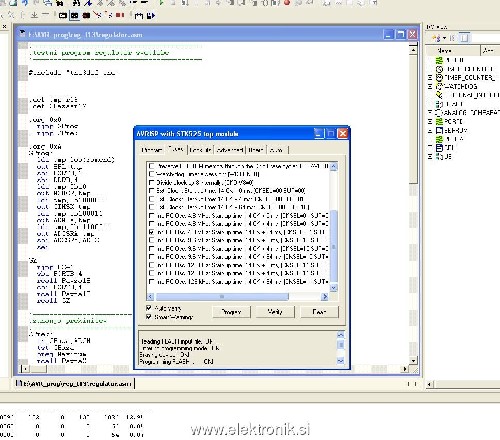This screenshot has height=440, width=500.
Task: Expand ANALOG_COMPARATOR node in I/O view
Action: (x=430, y=113)
